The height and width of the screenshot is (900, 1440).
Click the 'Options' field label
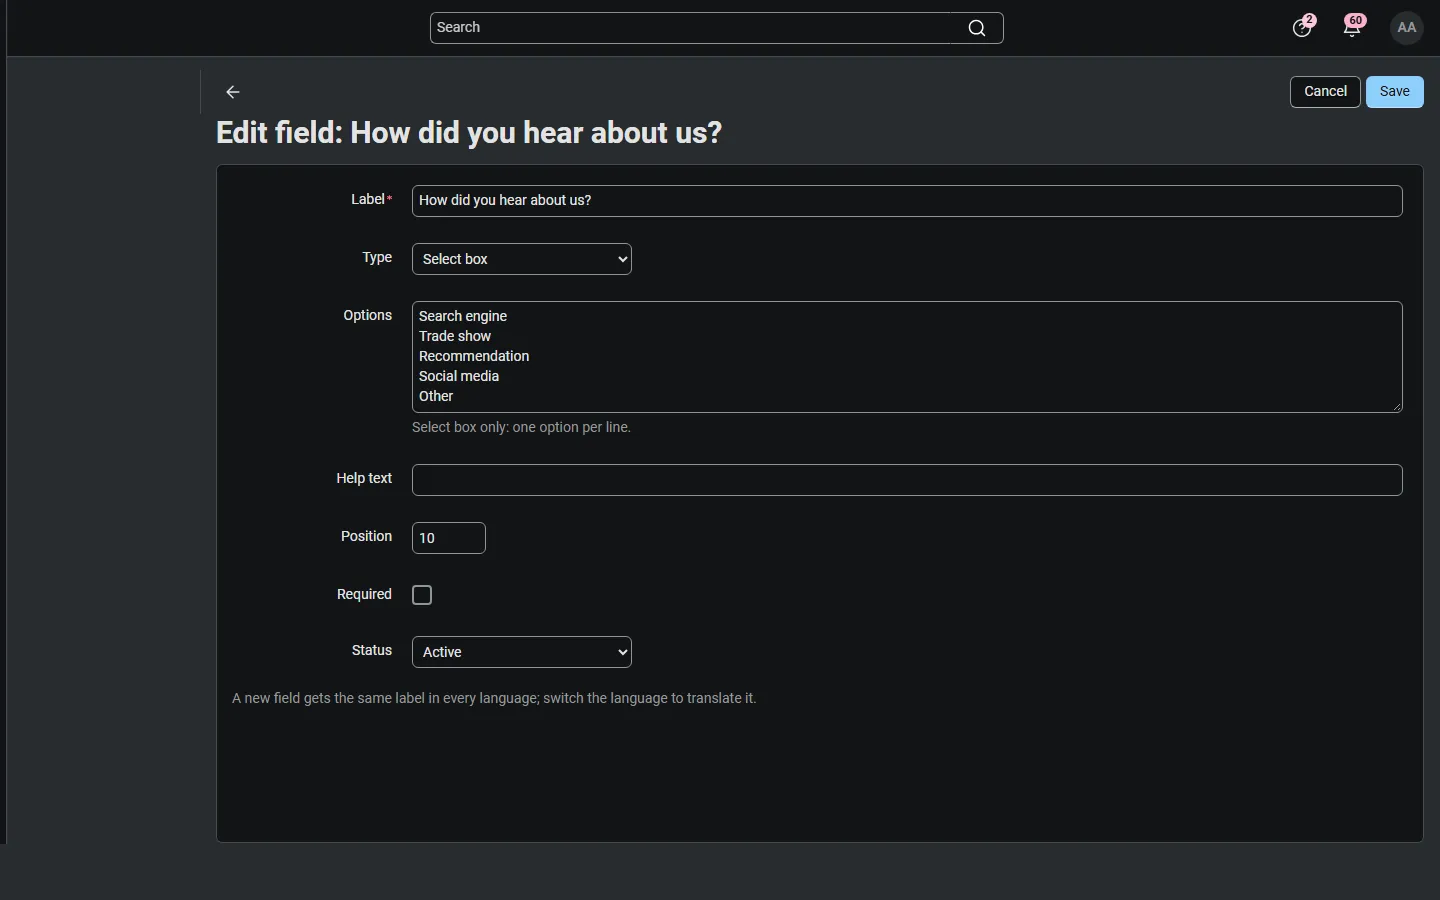(x=367, y=316)
